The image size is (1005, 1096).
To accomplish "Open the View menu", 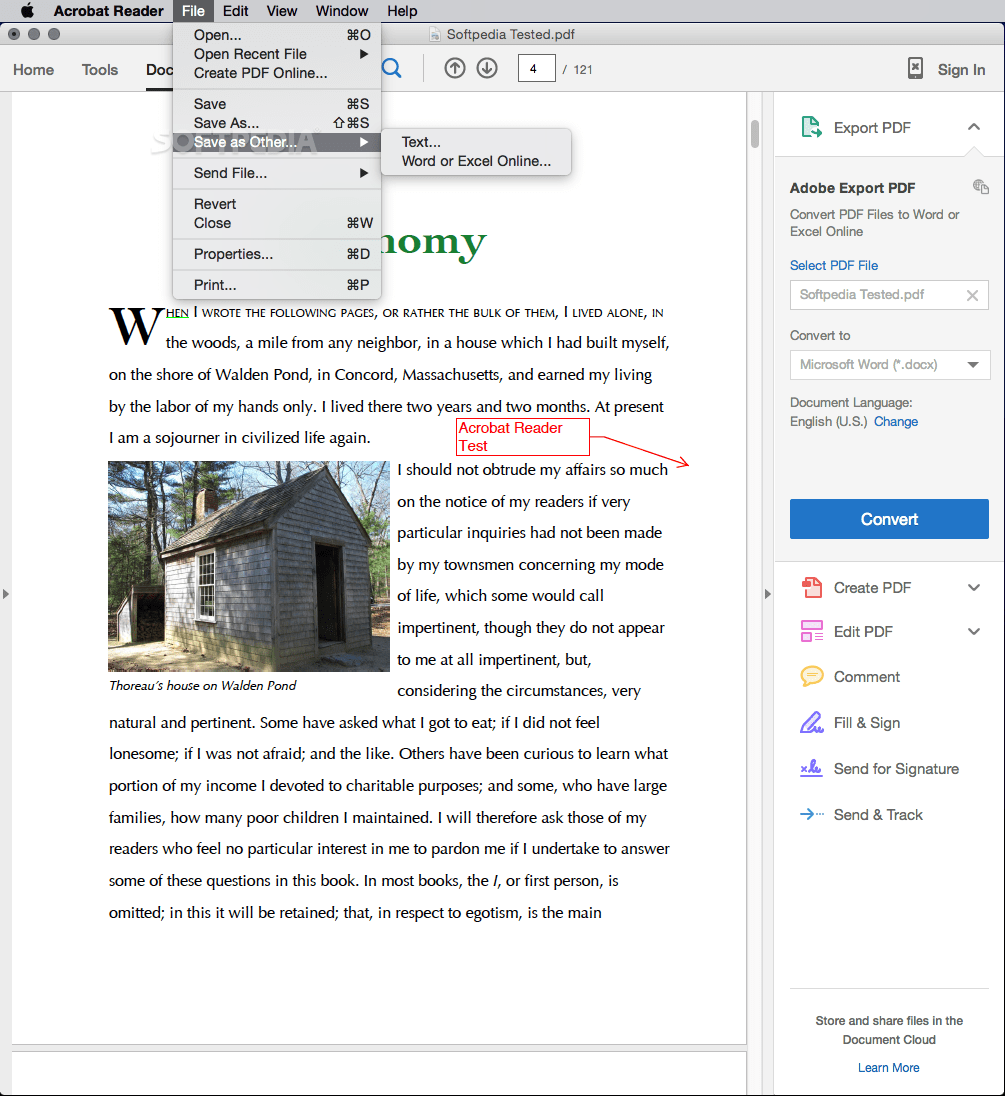I will 282,10.
